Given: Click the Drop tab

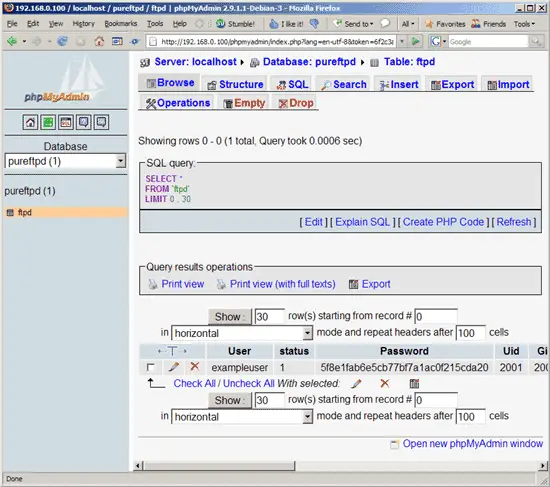Looking at the screenshot, I should coord(296,103).
